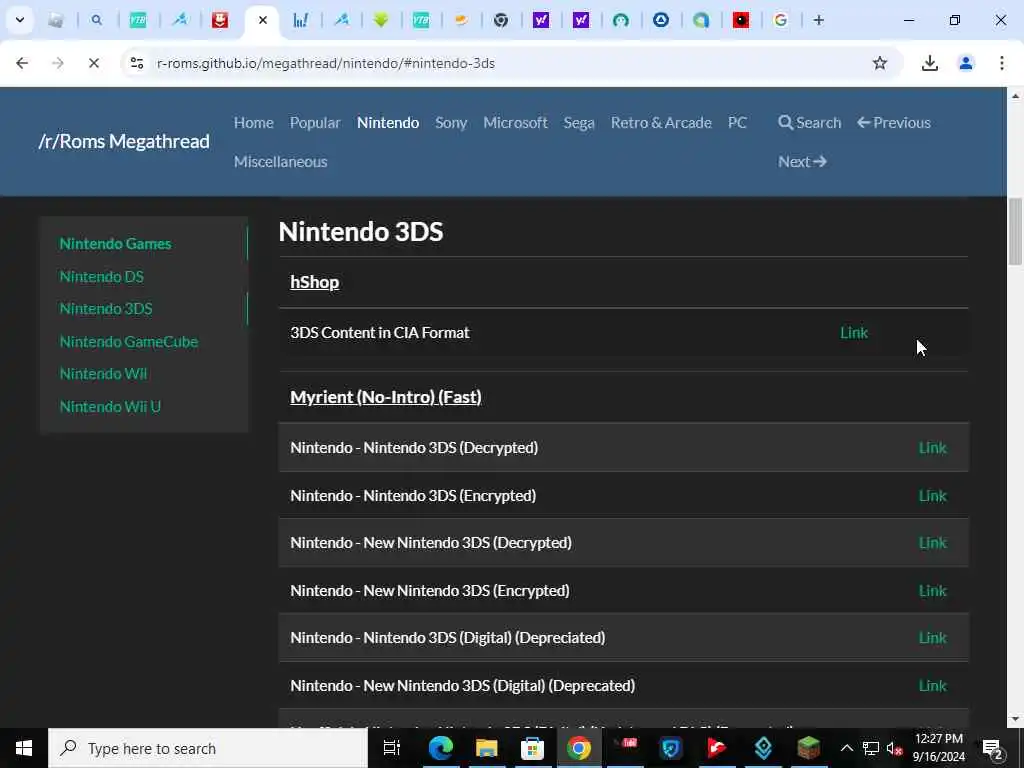Open the Myrient (No-Intro) (Fast) heading link
This screenshot has height=768, width=1024.
(386, 397)
